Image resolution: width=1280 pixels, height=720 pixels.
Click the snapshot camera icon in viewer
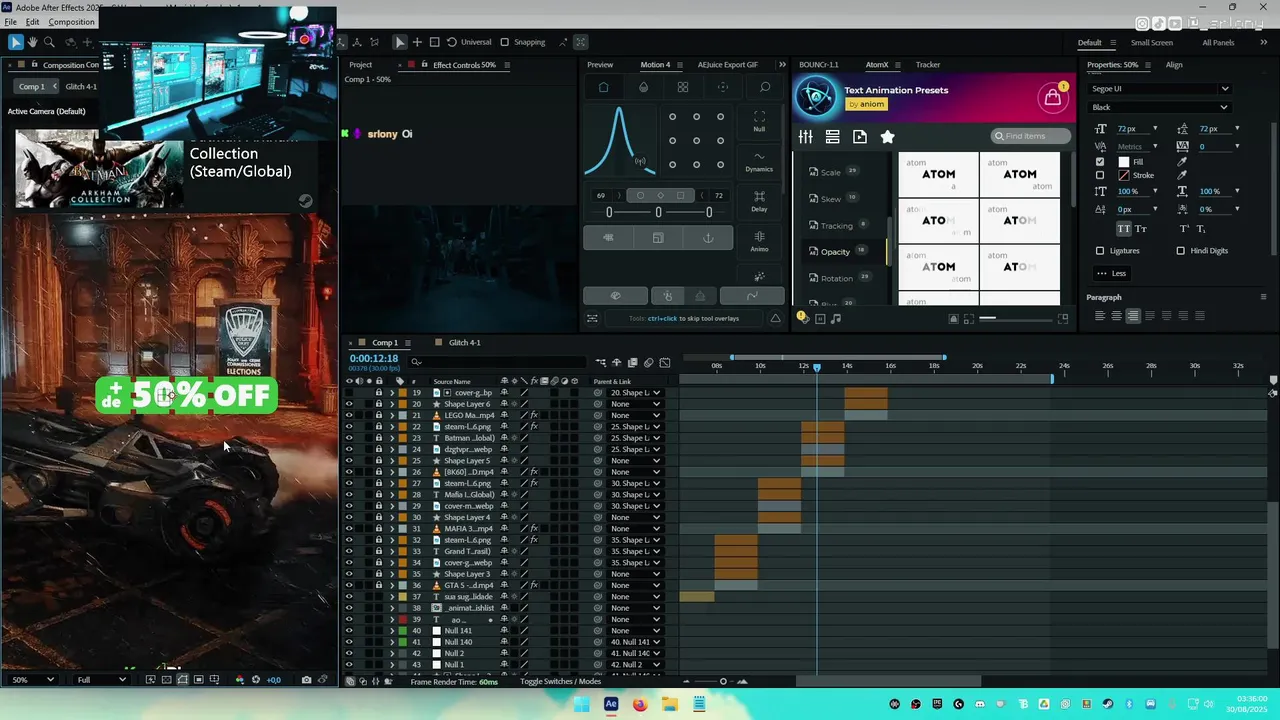[306, 680]
